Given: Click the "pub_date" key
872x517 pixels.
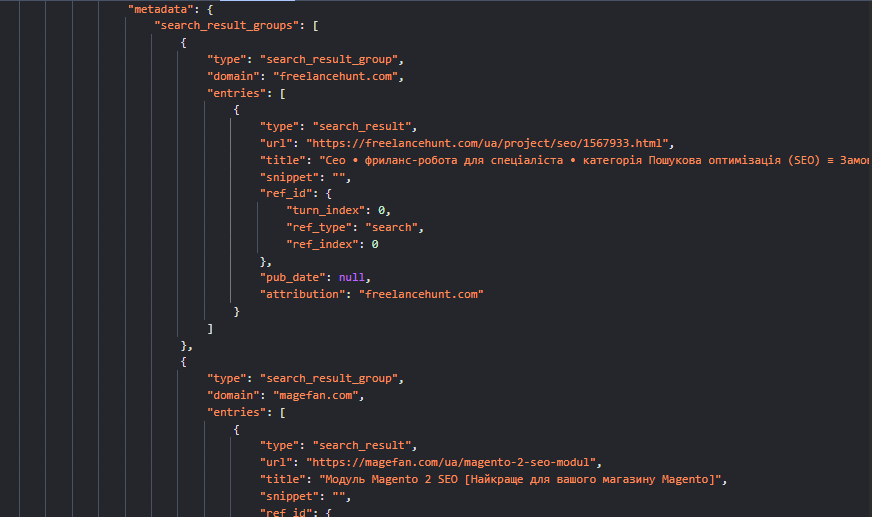Looking at the screenshot, I should click(295, 277).
